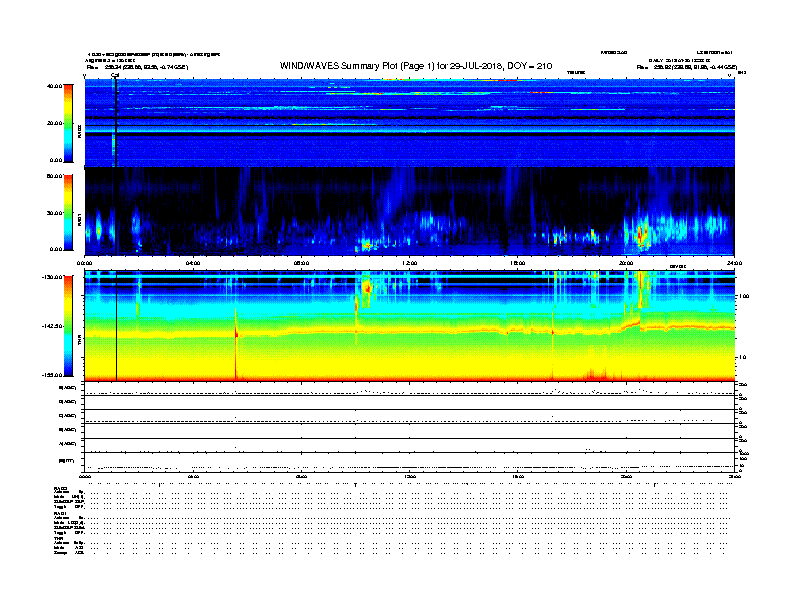Click the RAD2 intensity color bar
The height and width of the screenshot is (612, 792).
68,123
